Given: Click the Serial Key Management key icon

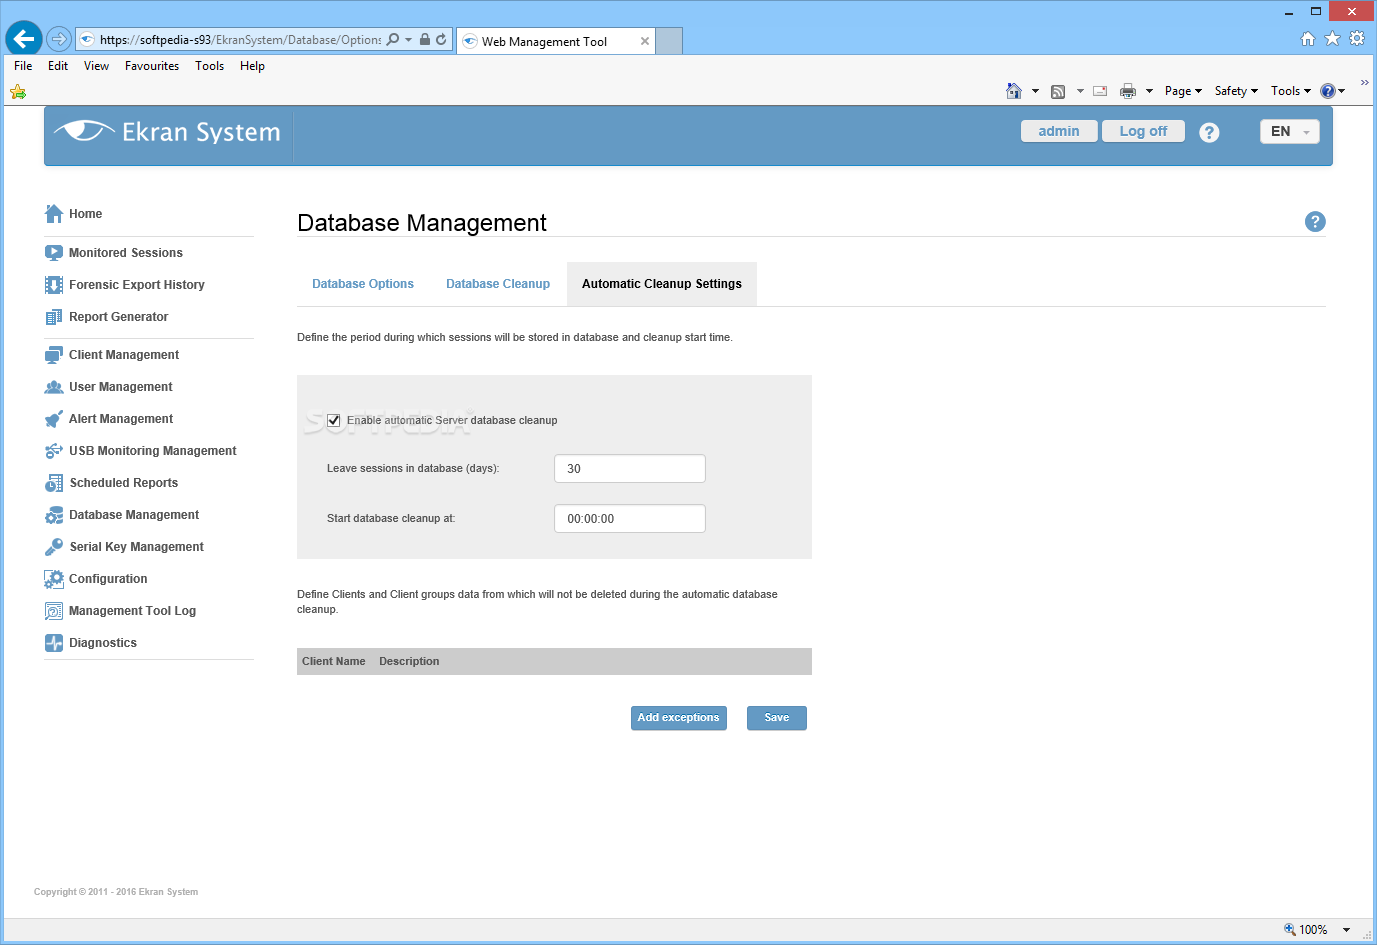Looking at the screenshot, I should pos(54,547).
